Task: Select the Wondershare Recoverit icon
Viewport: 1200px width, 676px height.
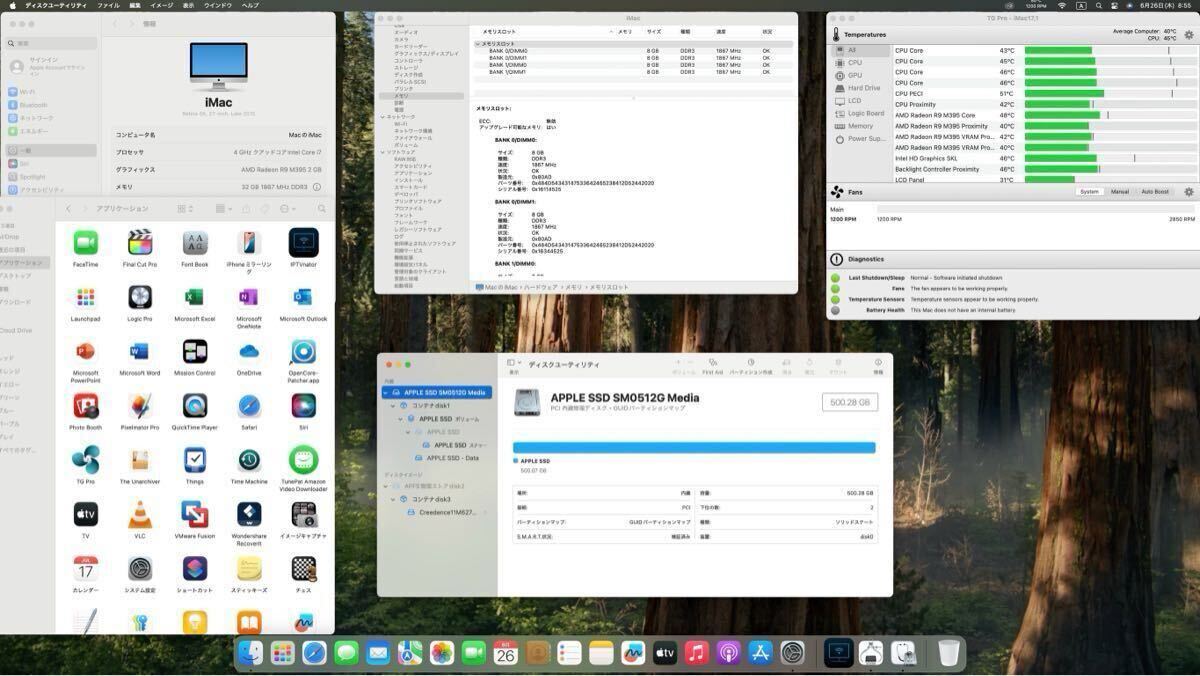Action: (x=249, y=514)
